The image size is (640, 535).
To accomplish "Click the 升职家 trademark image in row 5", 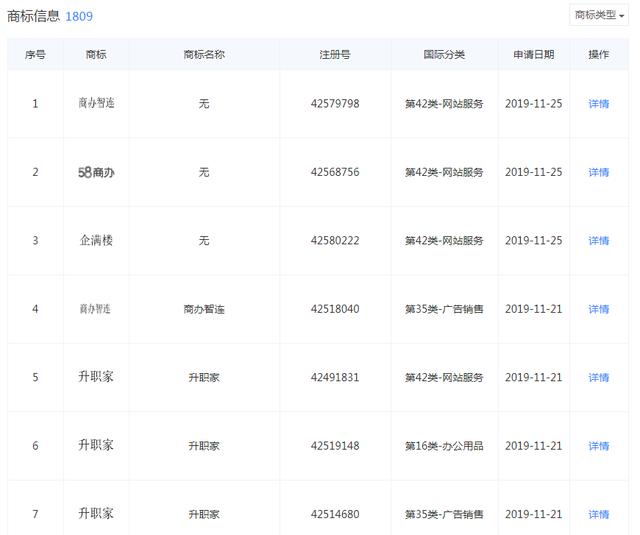I will click(96, 377).
